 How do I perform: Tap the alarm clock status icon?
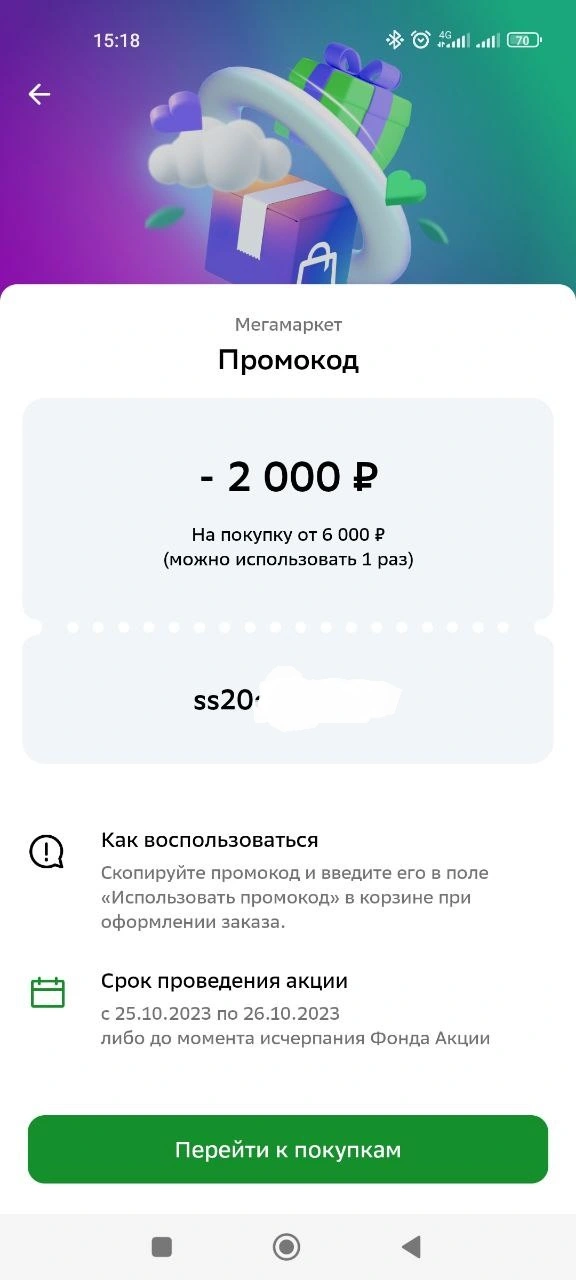click(x=421, y=40)
